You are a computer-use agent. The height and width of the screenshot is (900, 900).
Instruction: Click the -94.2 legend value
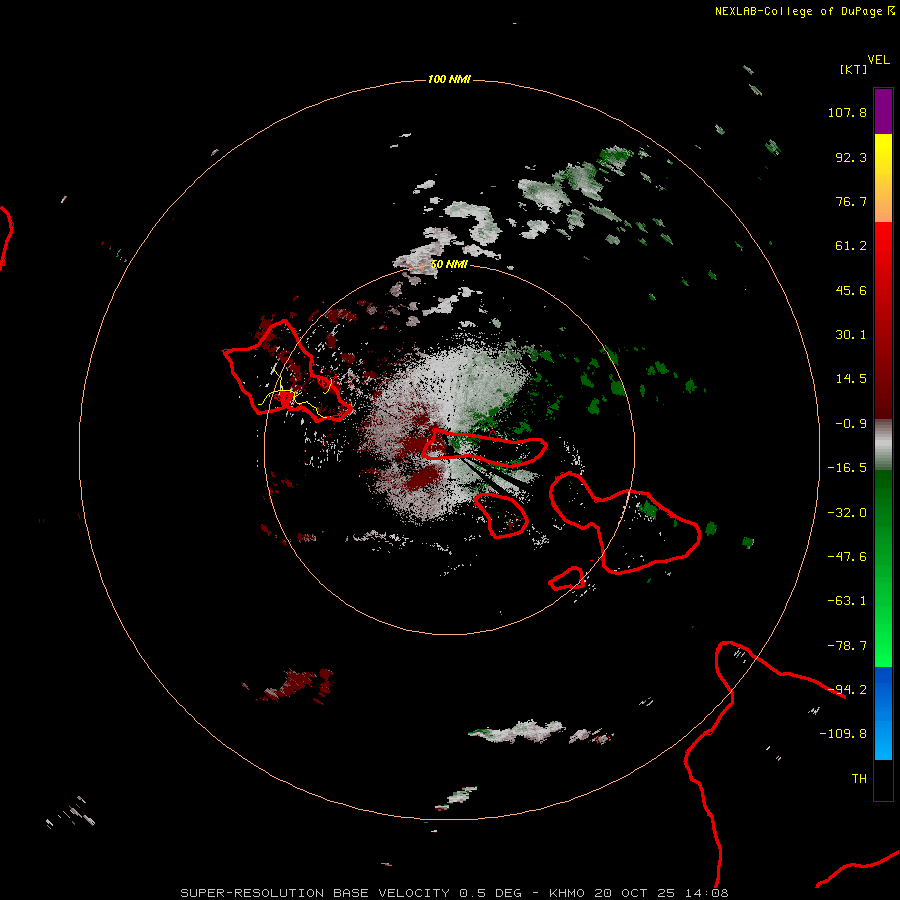(847, 690)
